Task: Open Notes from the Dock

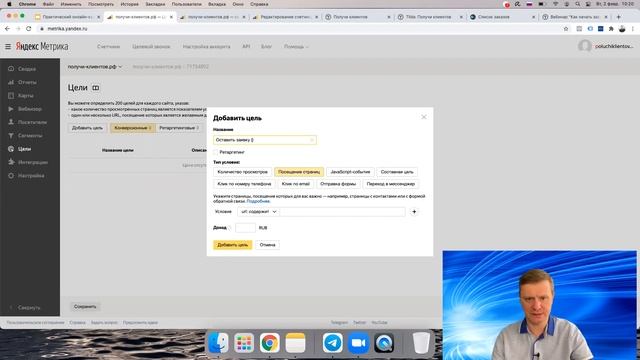Action: pos(296,342)
